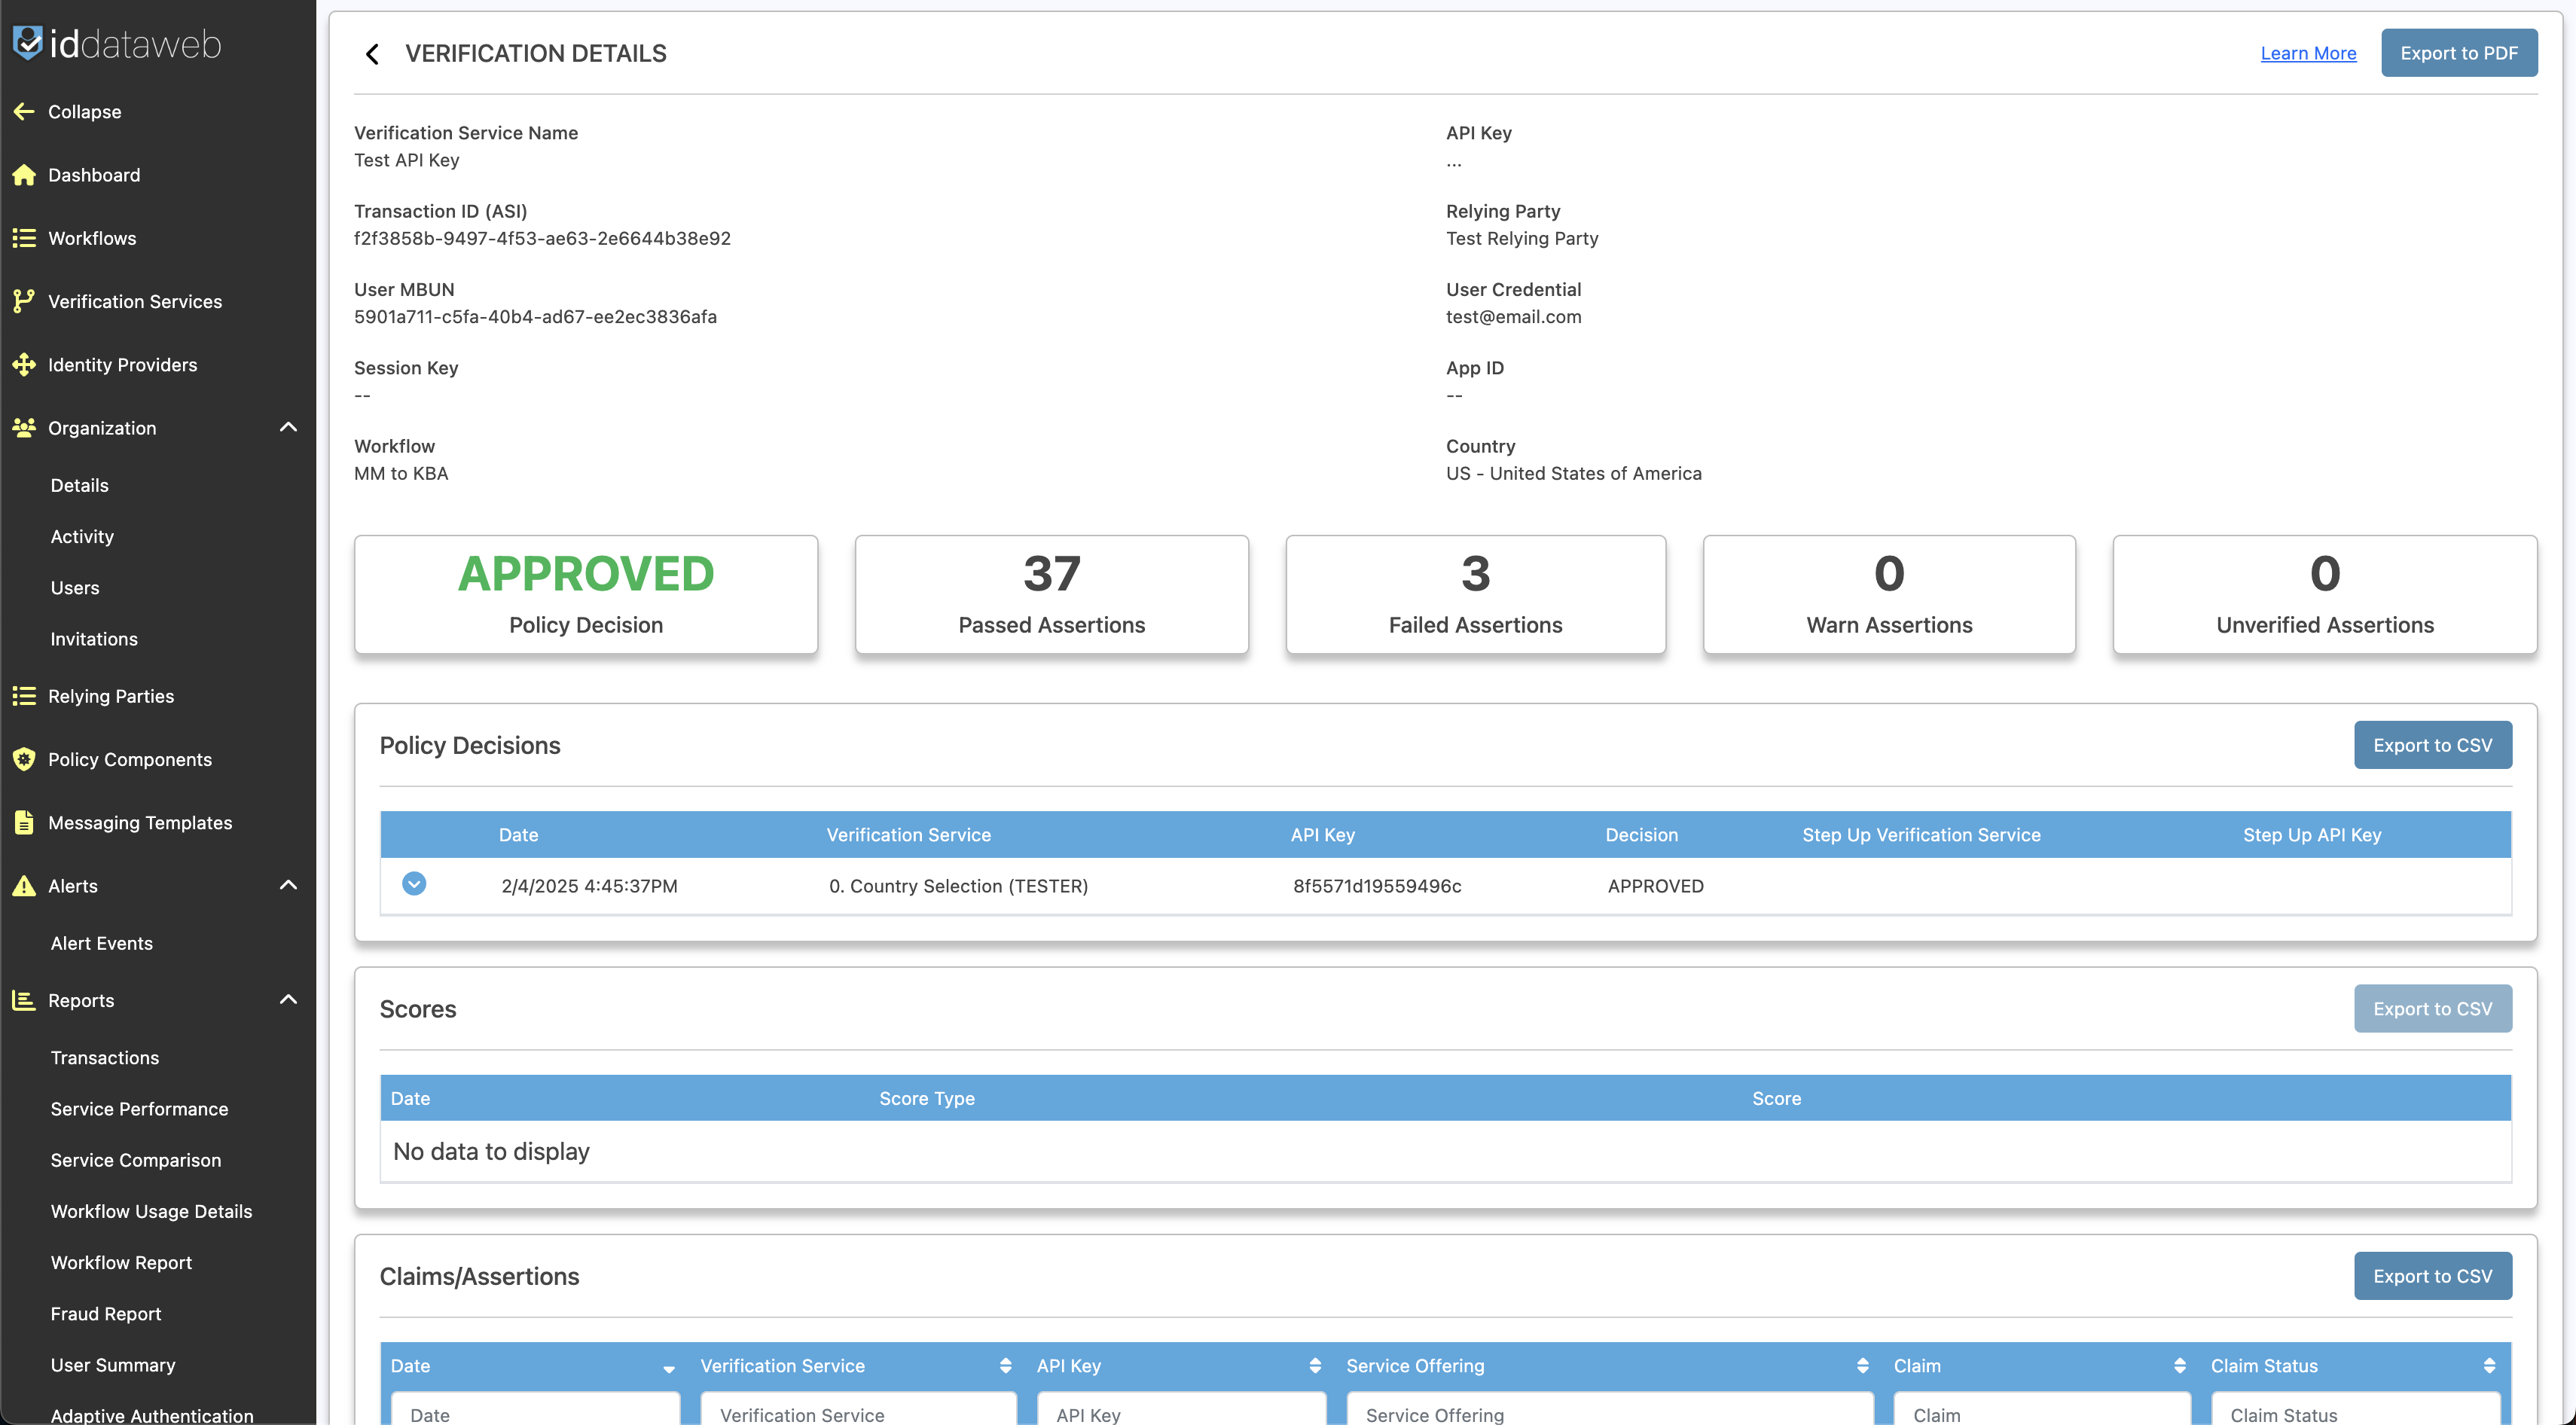The image size is (2576, 1425).
Task: Click the back arrow beside Verification Details
Action: point(372,54)
